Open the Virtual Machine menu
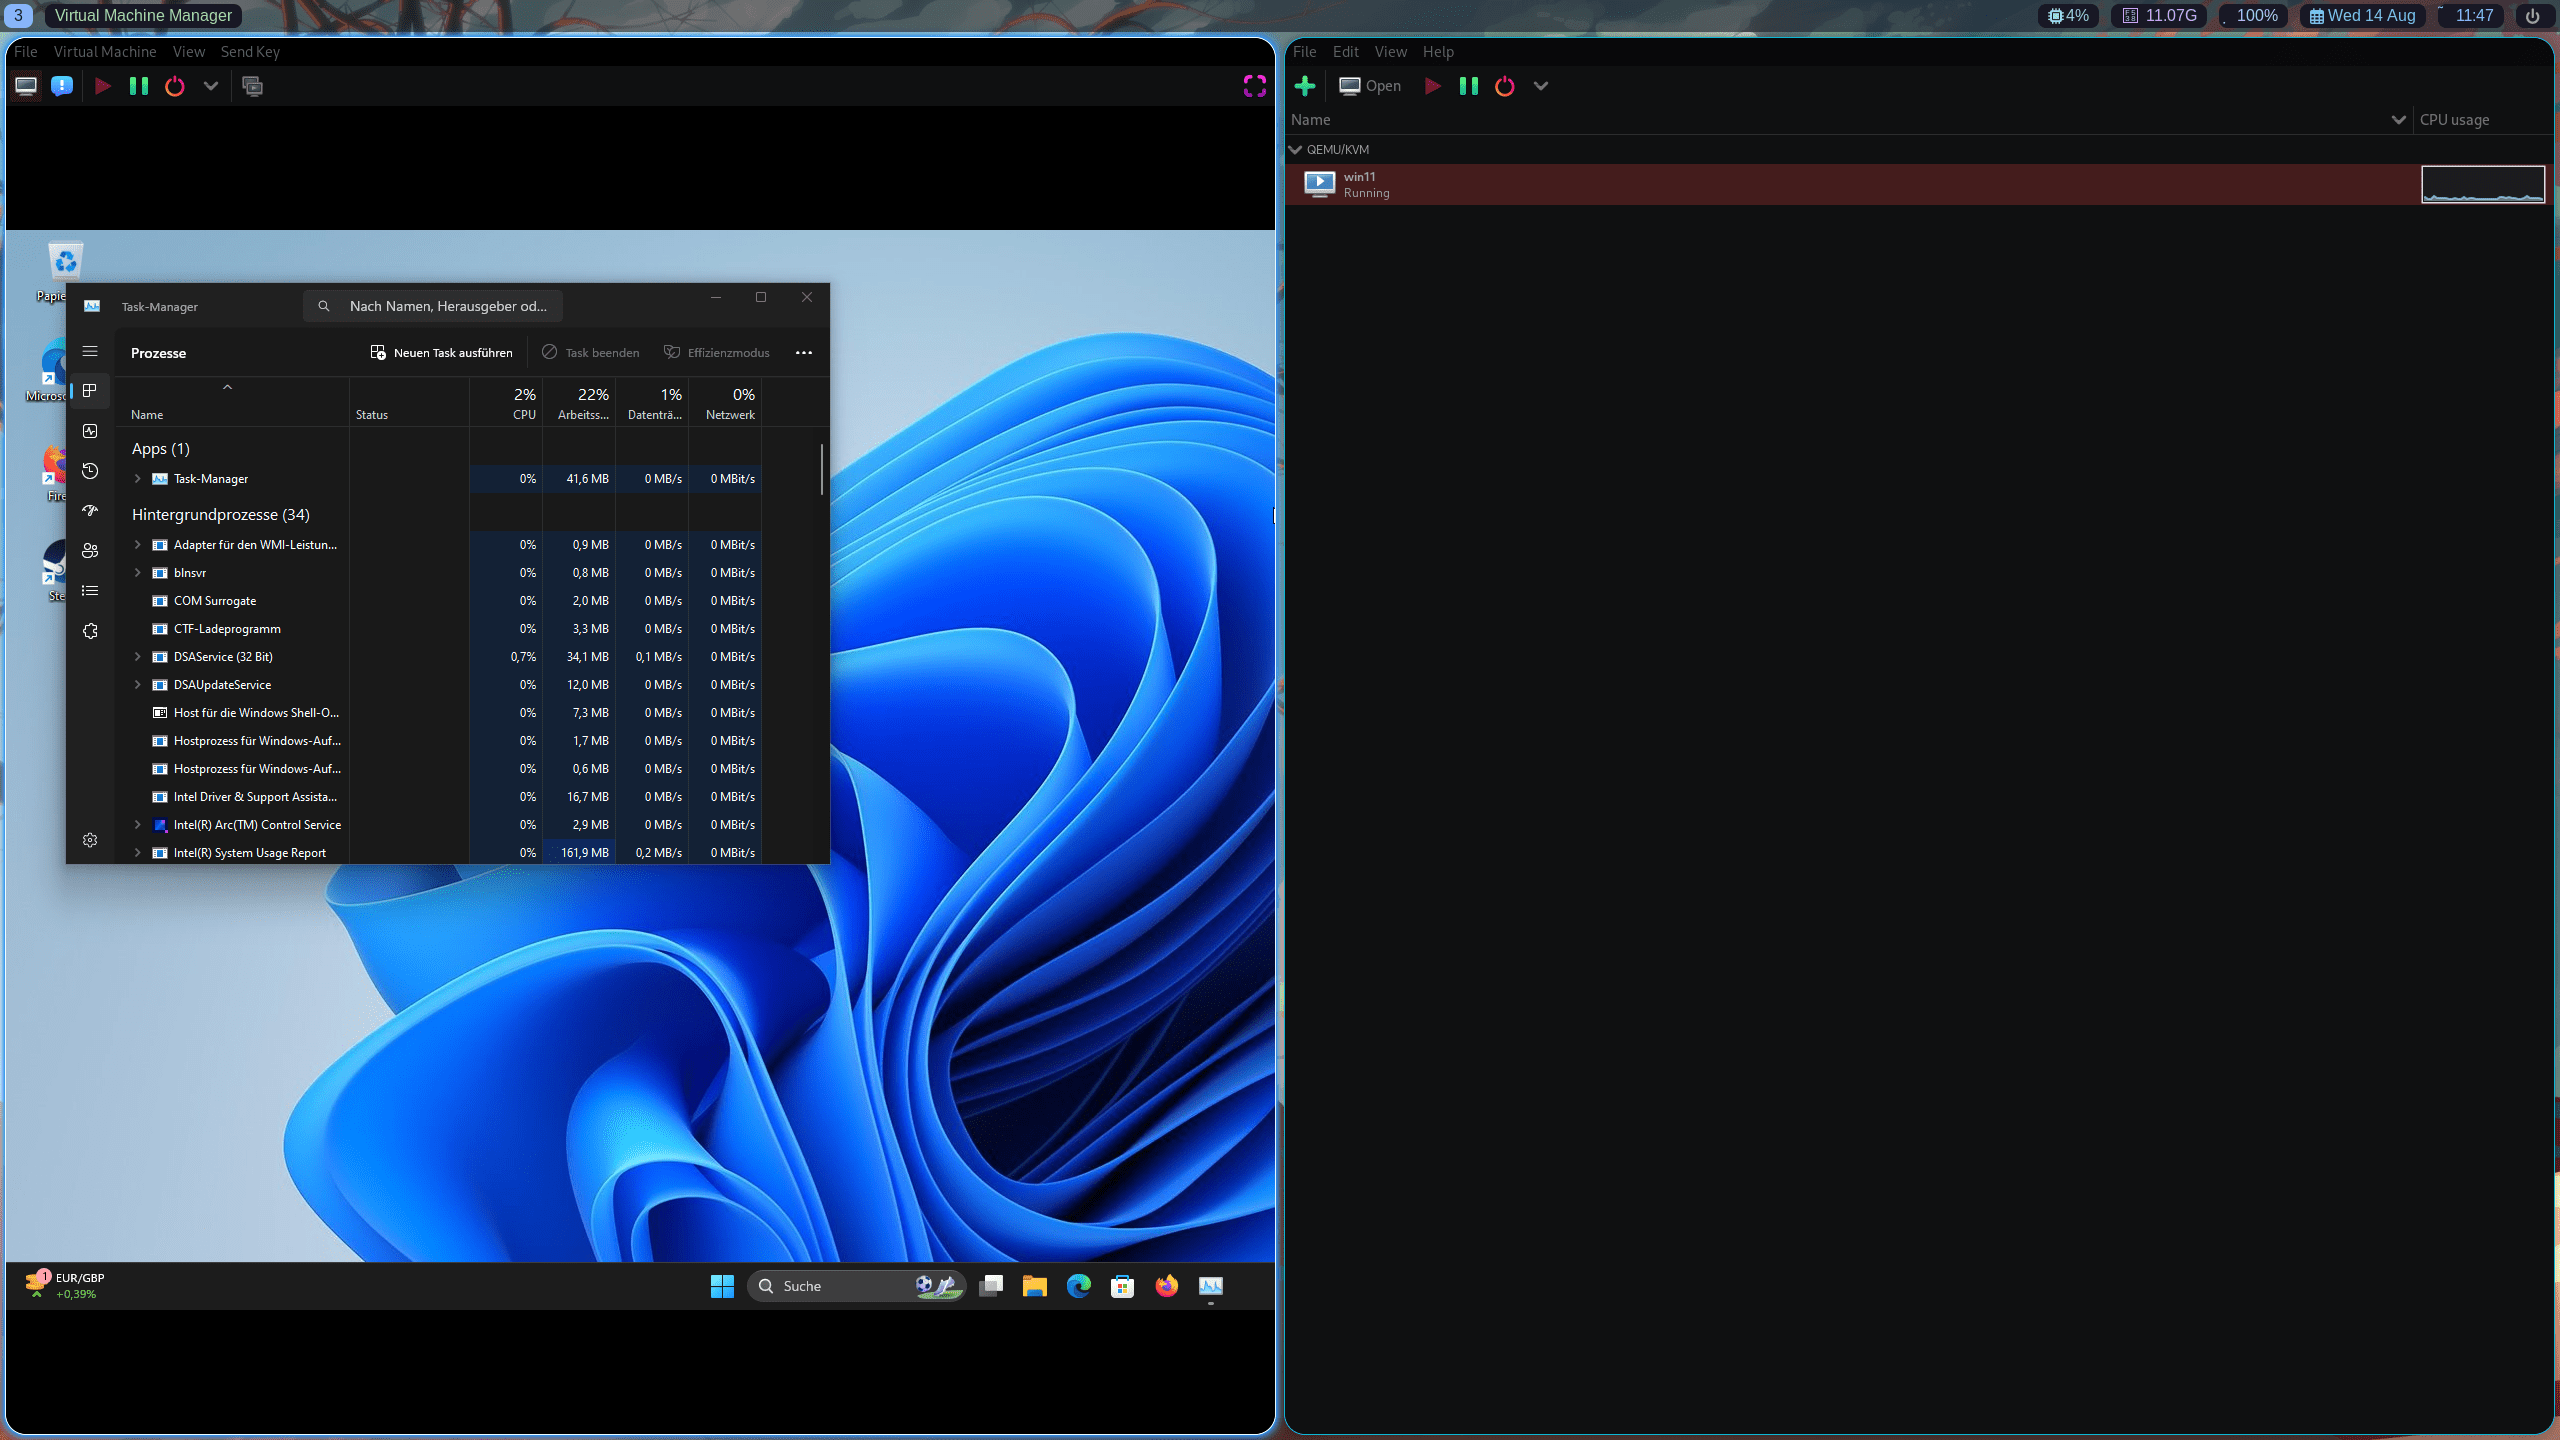The height and width of the screenshot is (1440, 2560). [105, 52]
